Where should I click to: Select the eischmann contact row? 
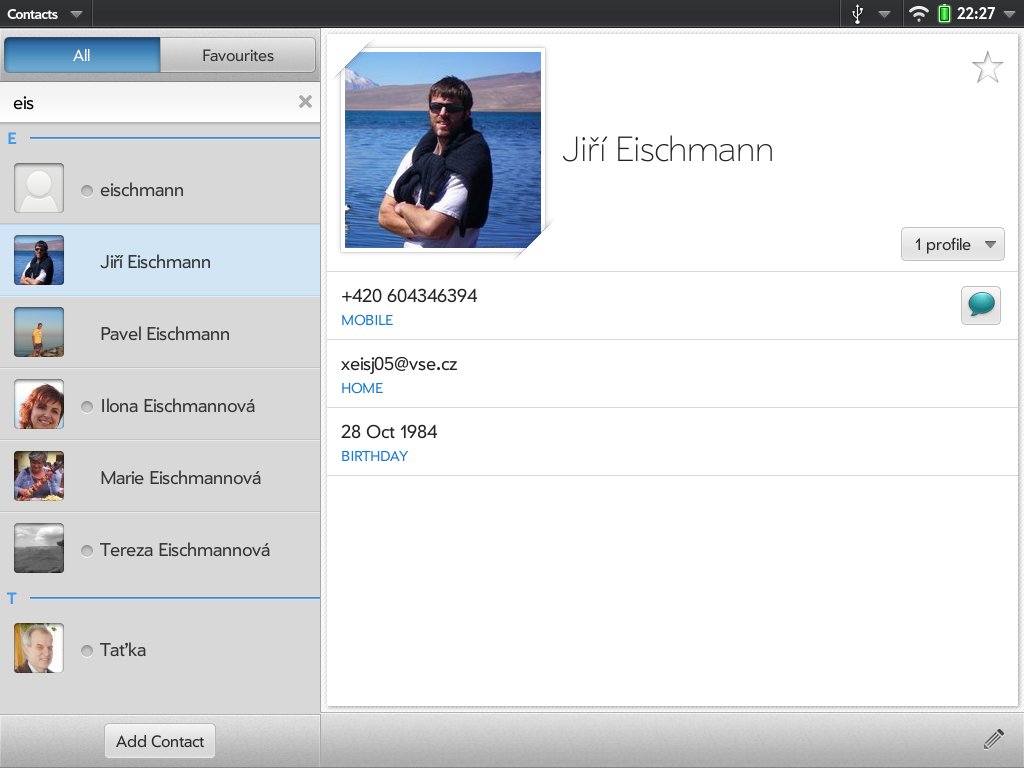pyautogui.click(x=160, y=189)
